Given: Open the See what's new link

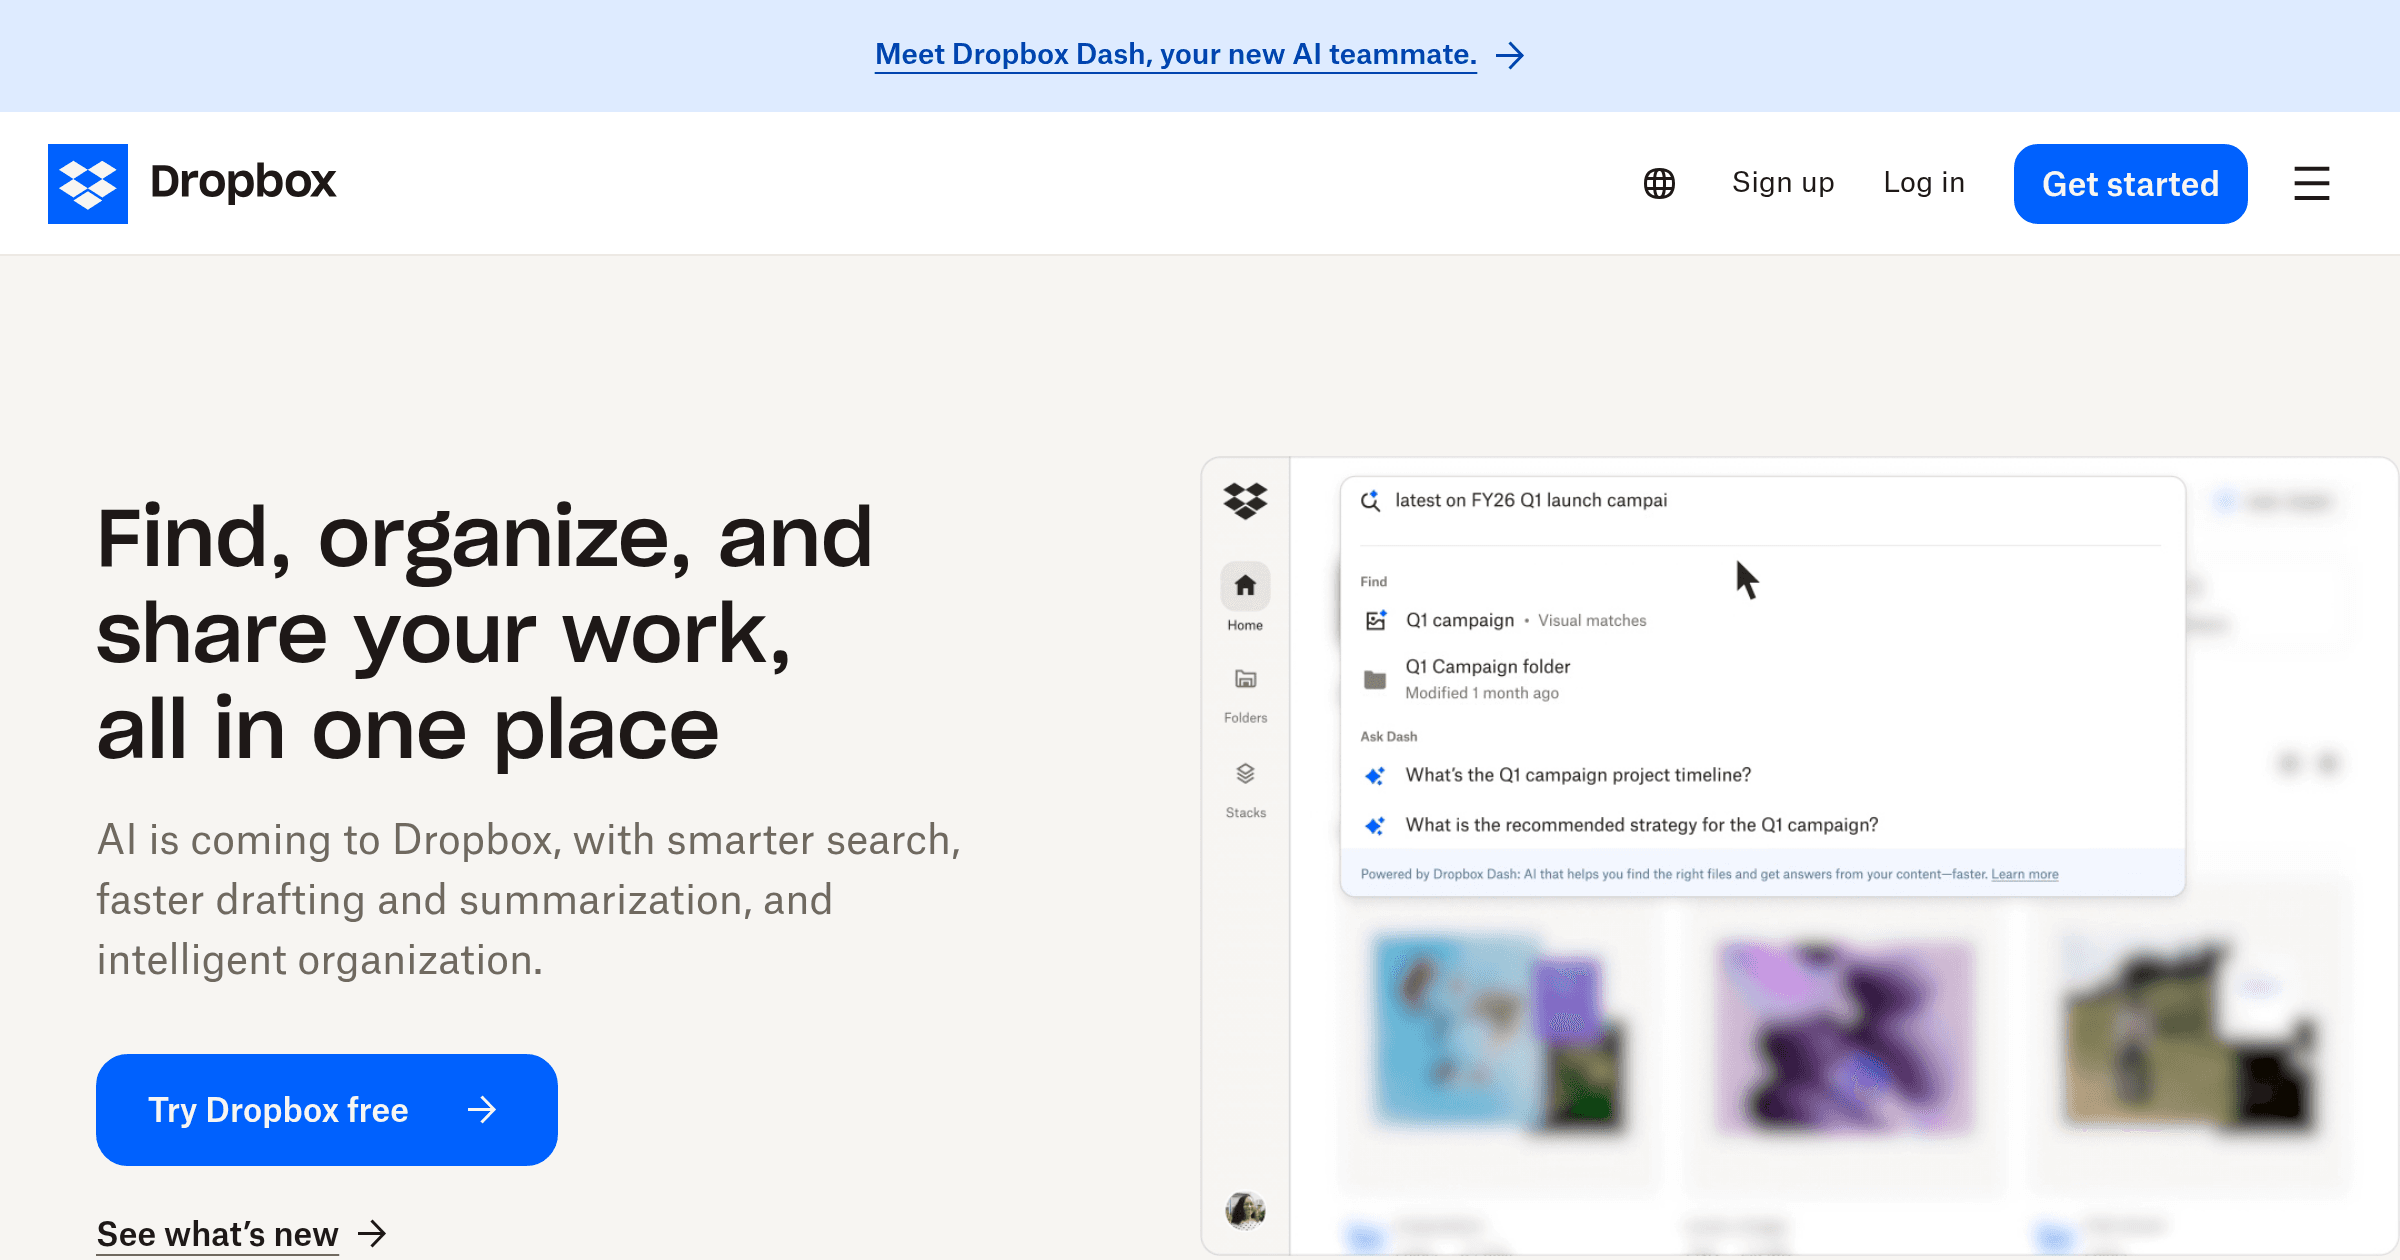Looking at the screenshot, I should click(218, 1234).
